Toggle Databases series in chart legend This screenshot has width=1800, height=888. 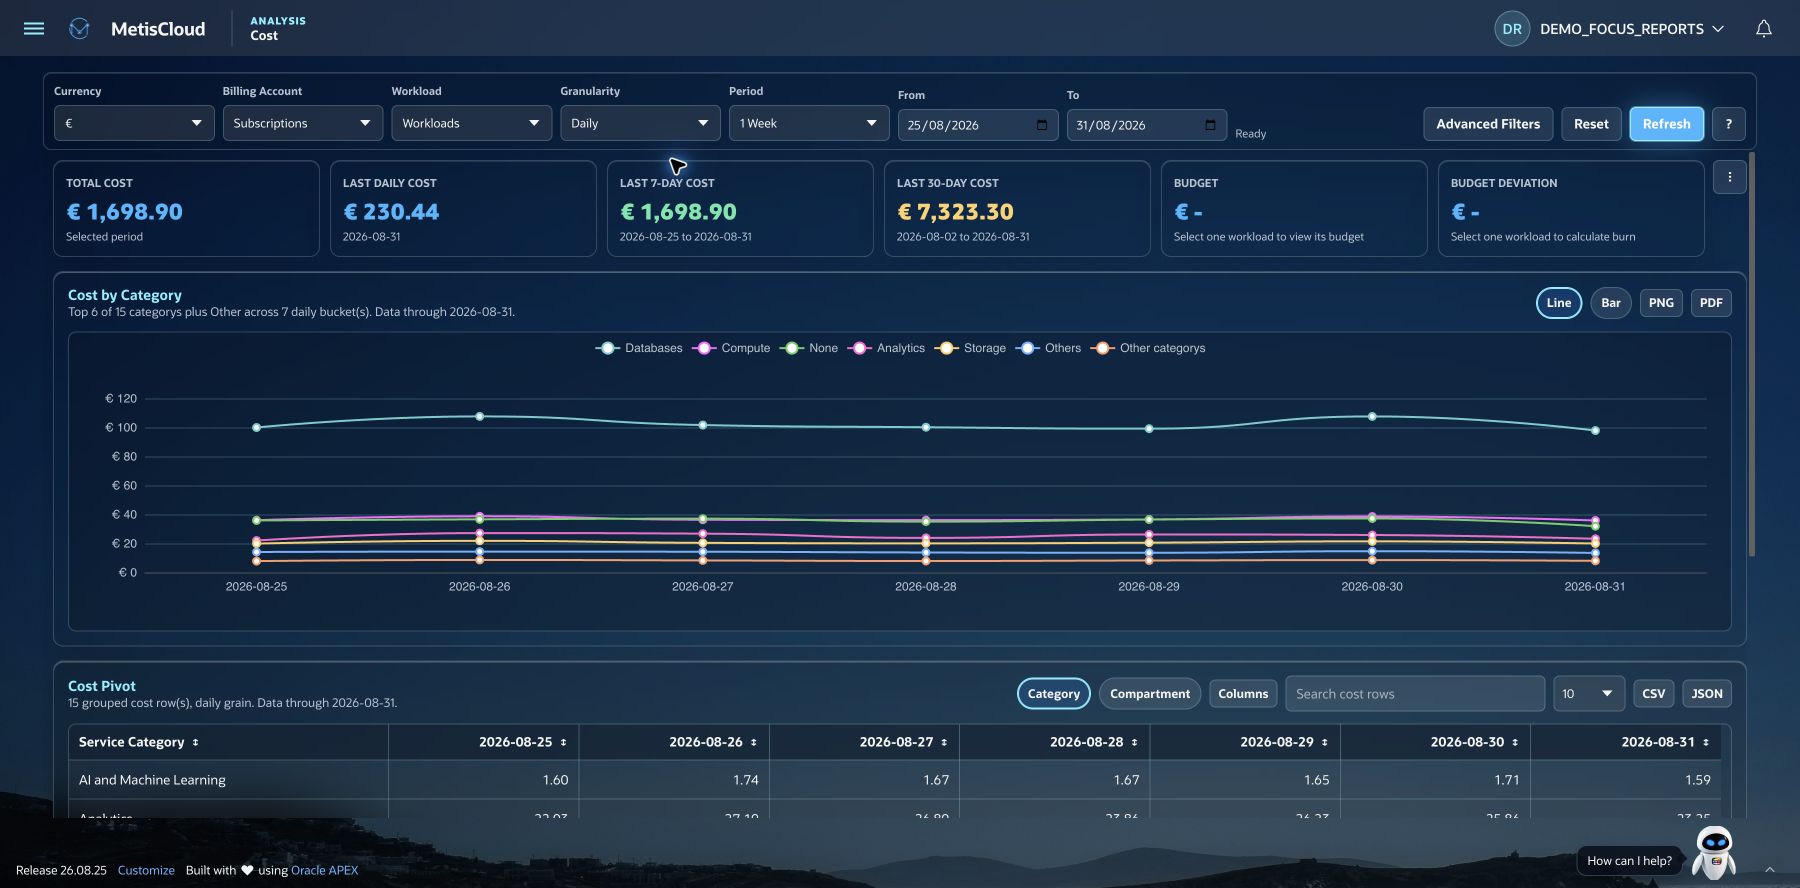639,348
